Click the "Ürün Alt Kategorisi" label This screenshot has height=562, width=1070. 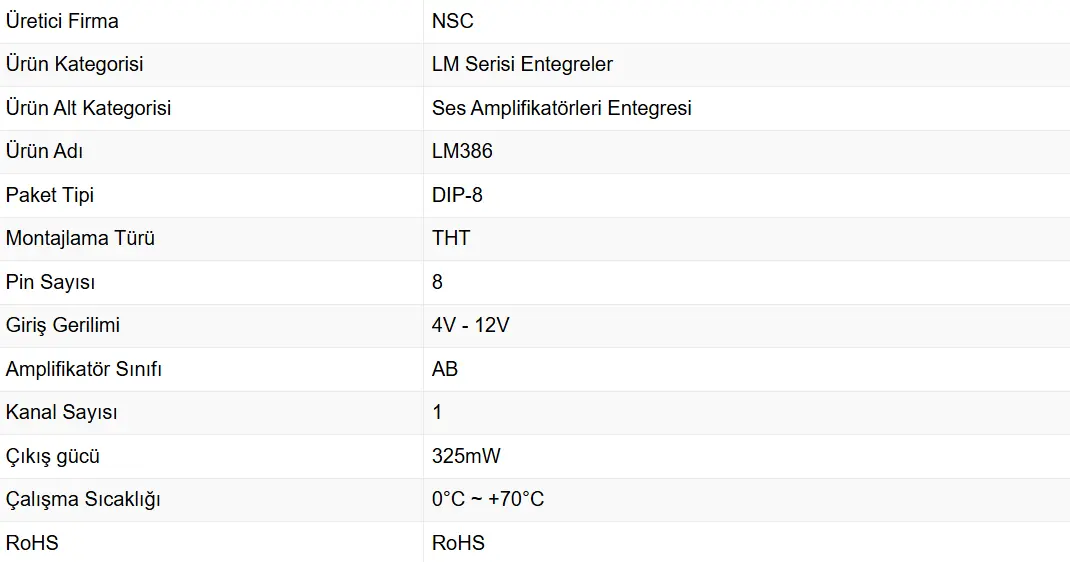88,108
